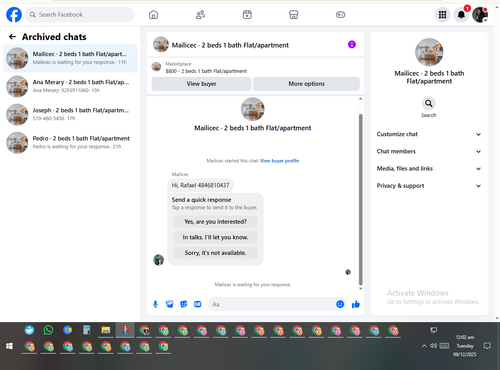This screenshot has height=370, width=500.
Task: Open the account profile picture menu
Action: point(480,15)
